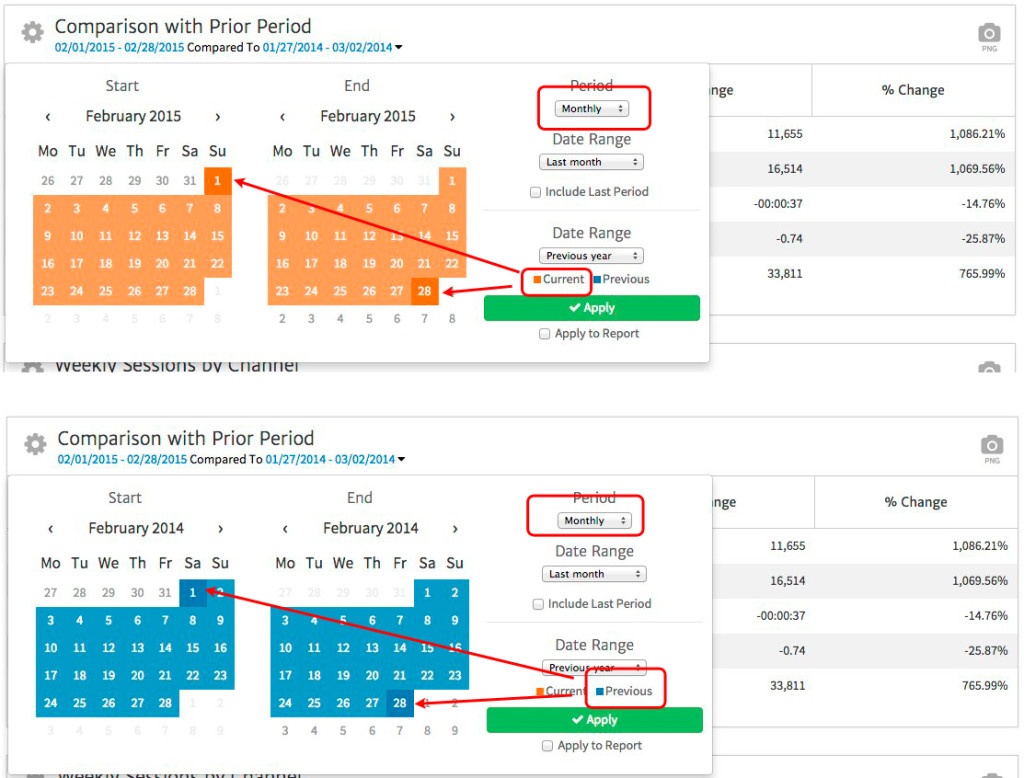The width and height of the screenshot is (1024, 778).
Task: Check Apply to Report beside the blue calendars
Action: (x=546, y=746)
